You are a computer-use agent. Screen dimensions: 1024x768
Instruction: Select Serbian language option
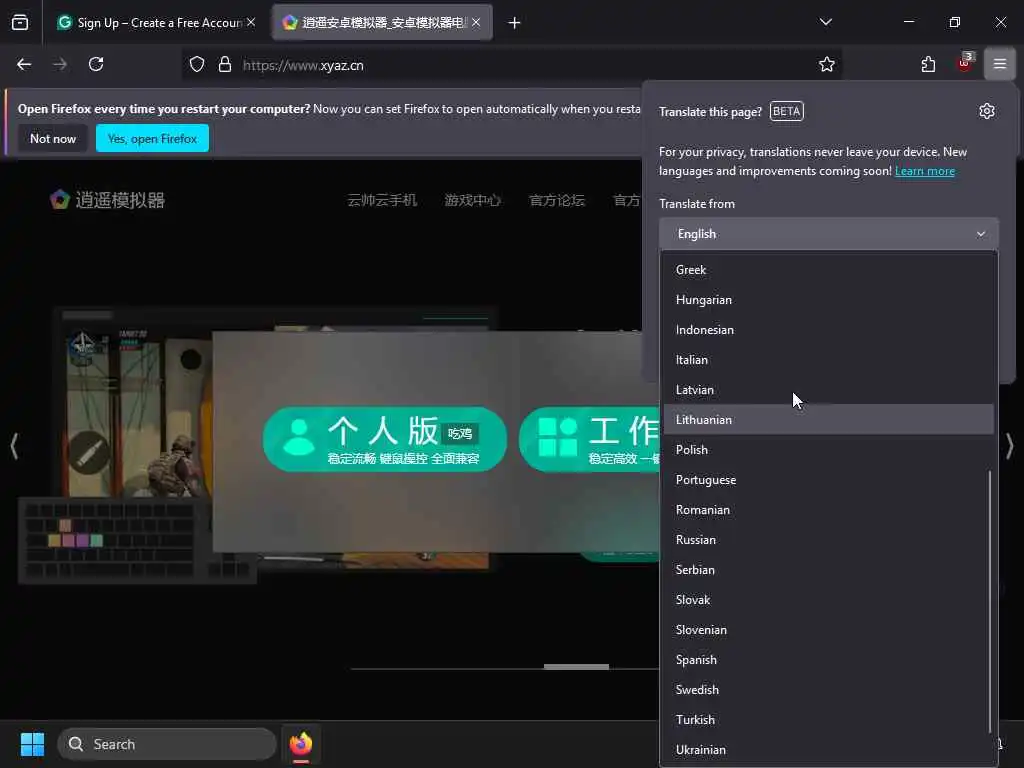[829, 570]
